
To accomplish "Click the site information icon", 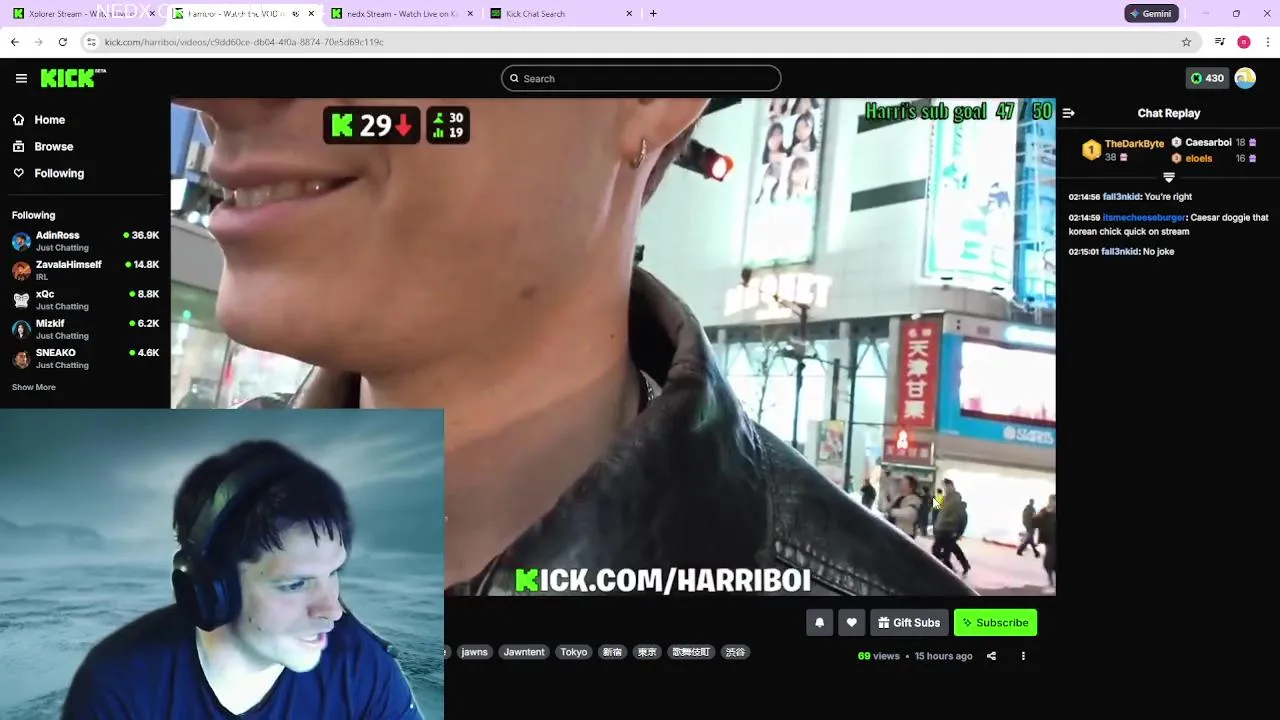I will [x=91, y=42].
